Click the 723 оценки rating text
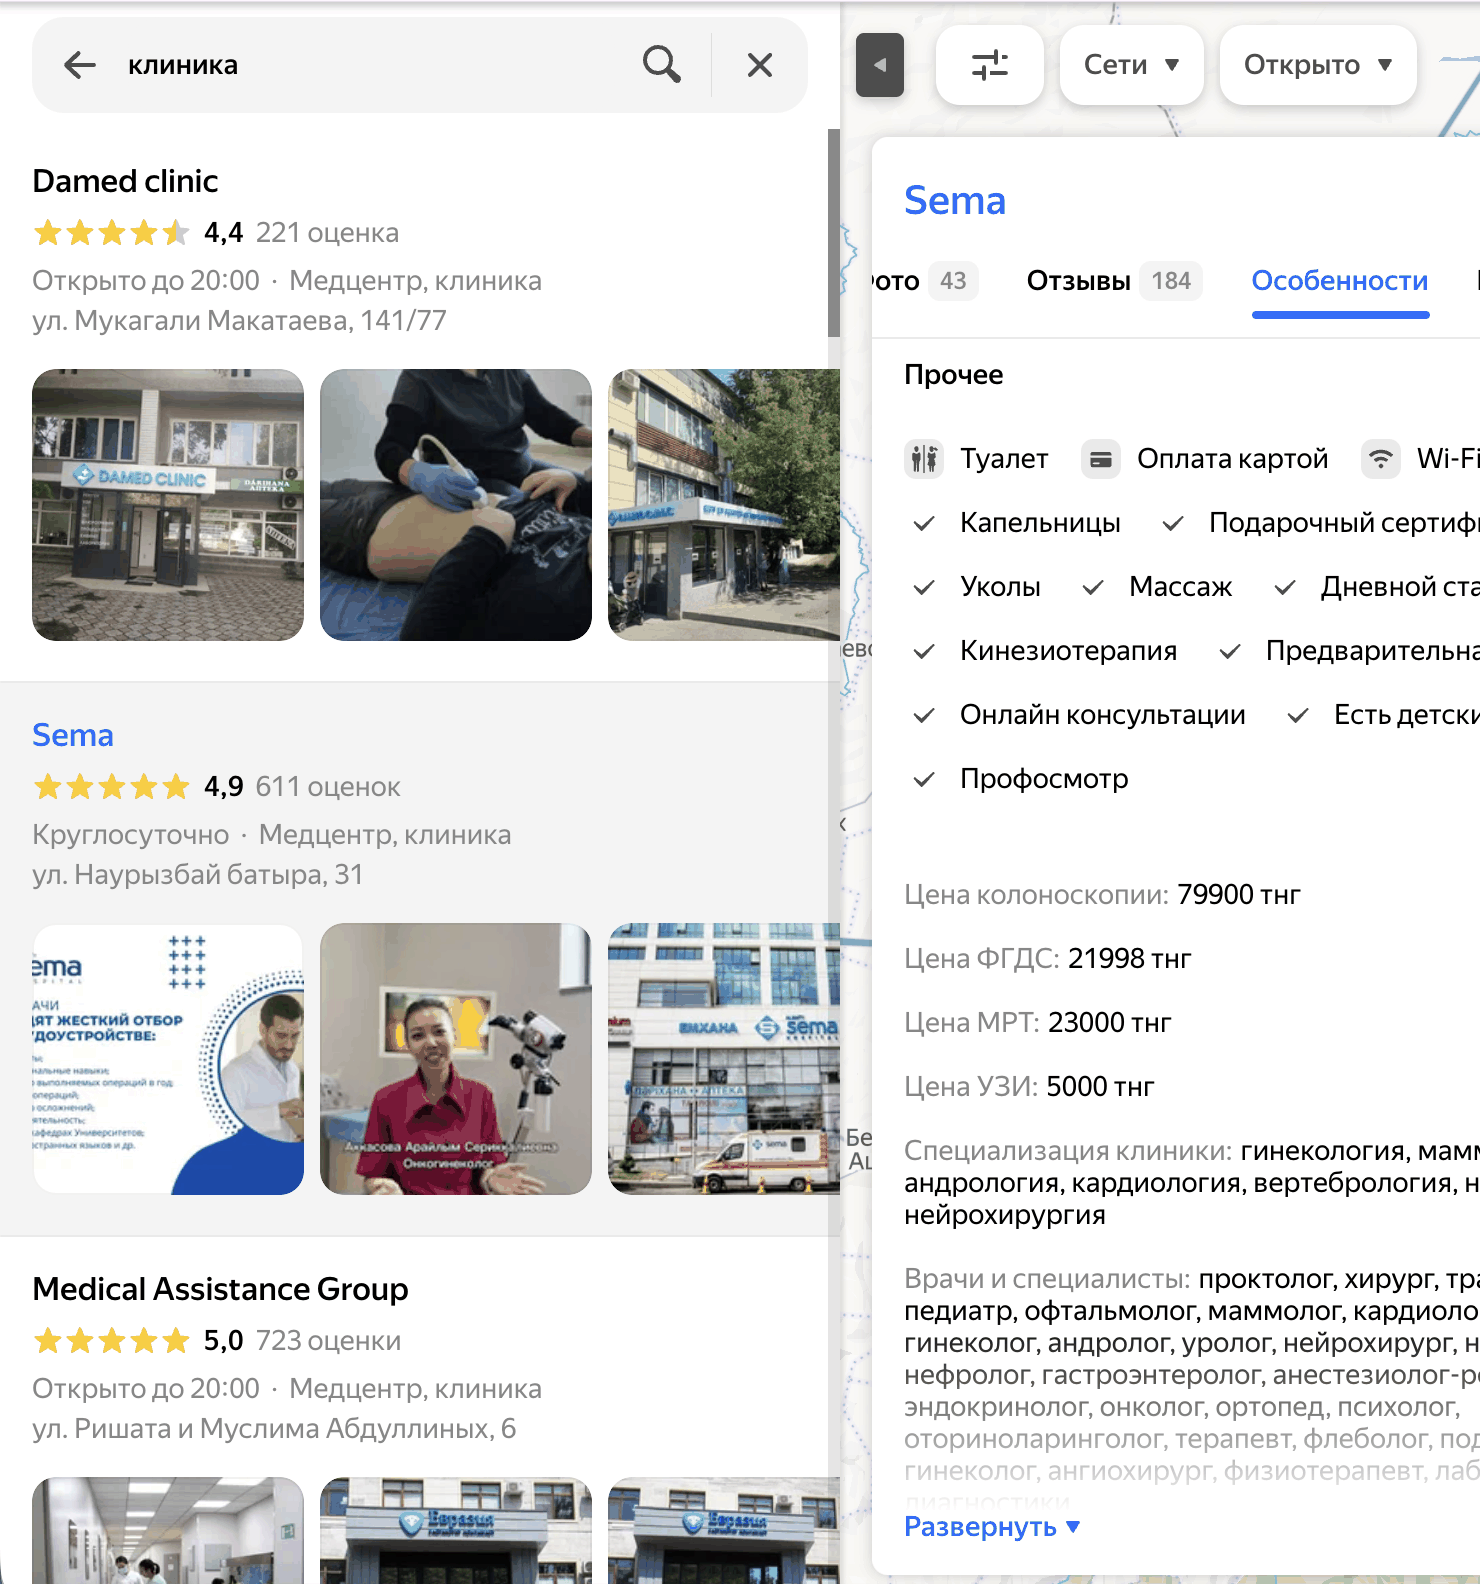This screenshot has width=1480, height=1584. [328, 1341]
